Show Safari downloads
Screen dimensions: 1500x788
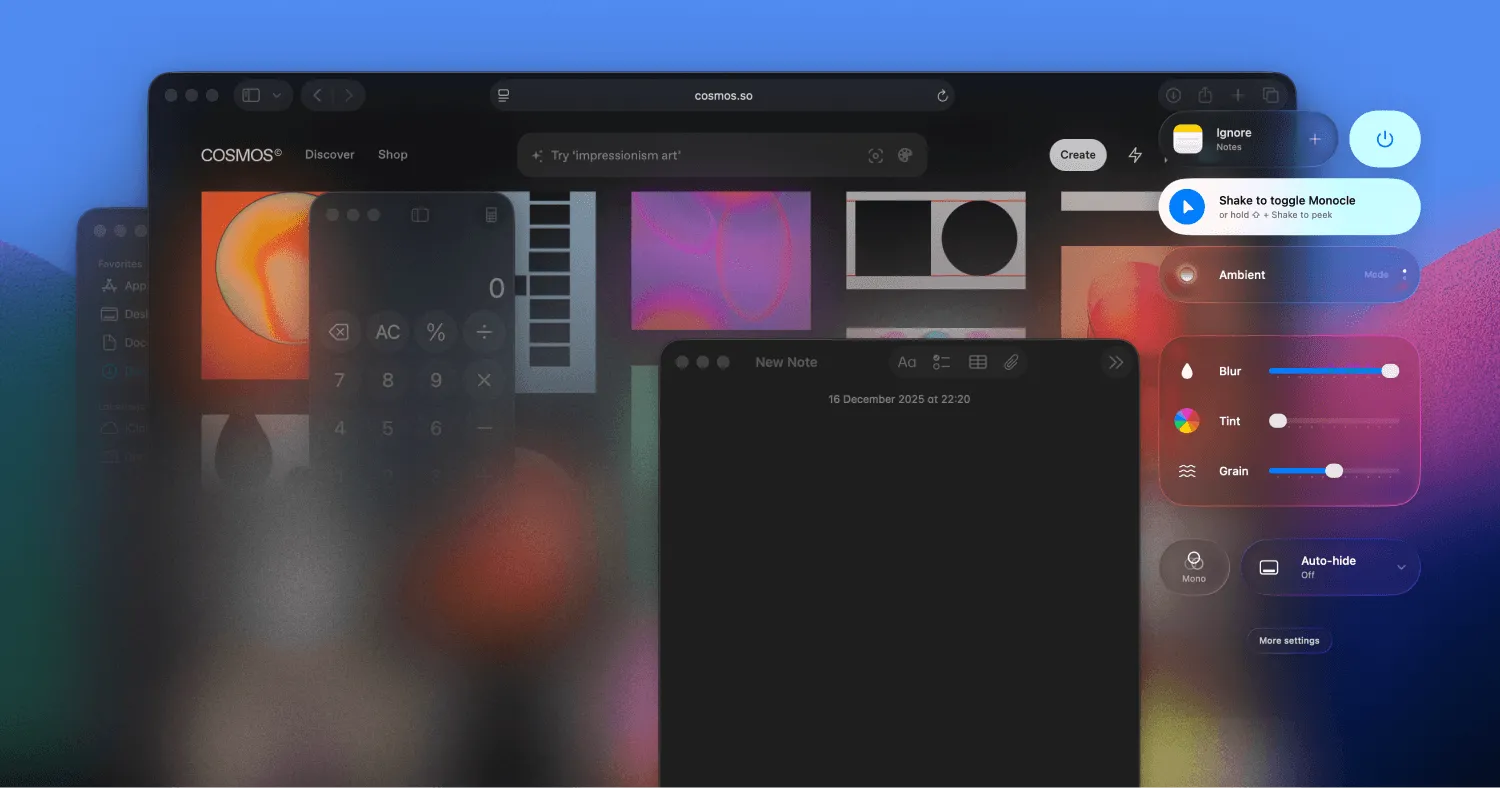point(1174,95)
